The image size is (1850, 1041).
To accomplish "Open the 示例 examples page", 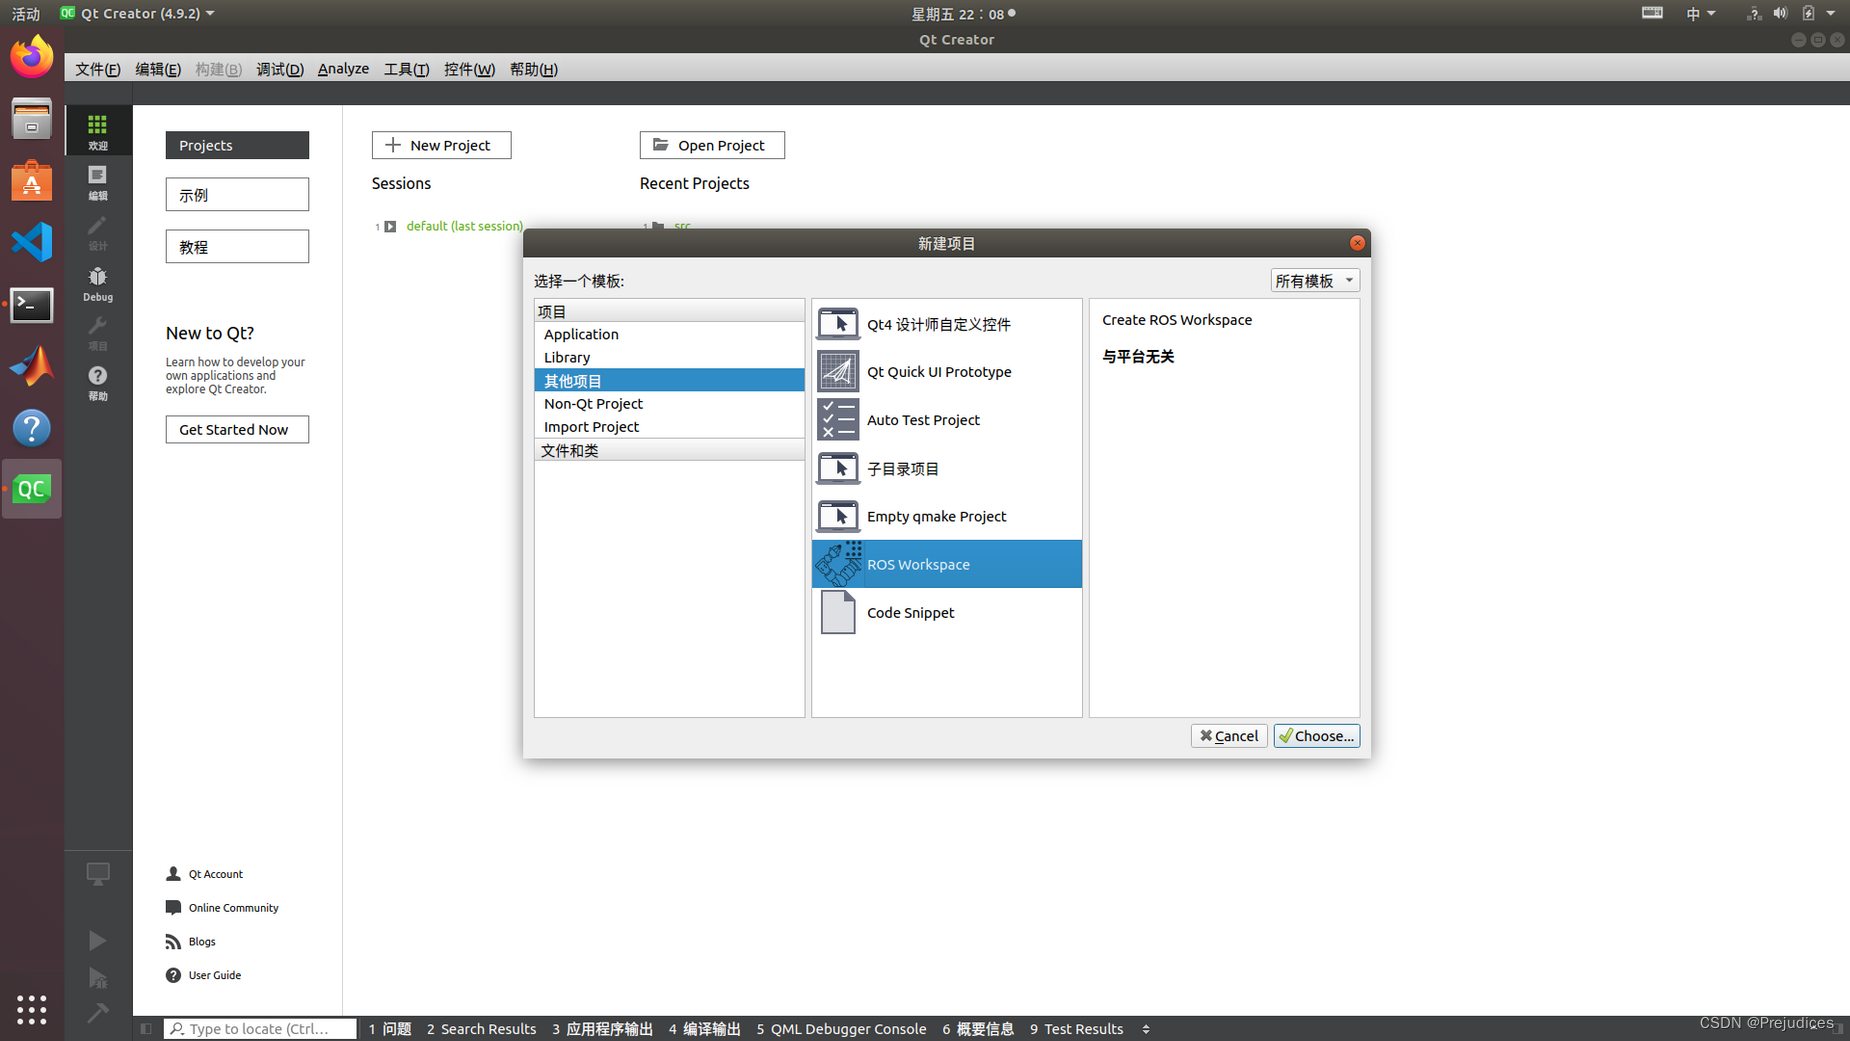I will click(x=237, y=195).
